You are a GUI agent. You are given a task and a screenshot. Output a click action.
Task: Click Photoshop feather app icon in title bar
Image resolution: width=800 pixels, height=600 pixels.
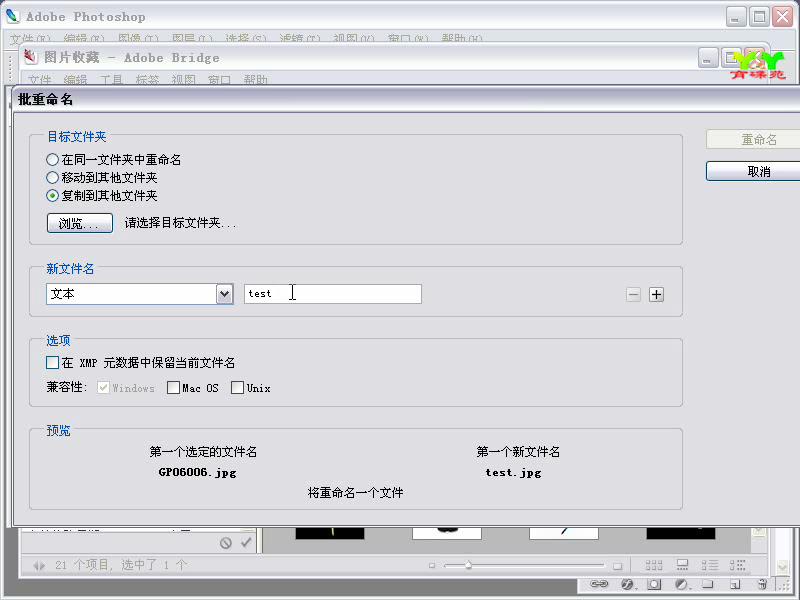13,16
